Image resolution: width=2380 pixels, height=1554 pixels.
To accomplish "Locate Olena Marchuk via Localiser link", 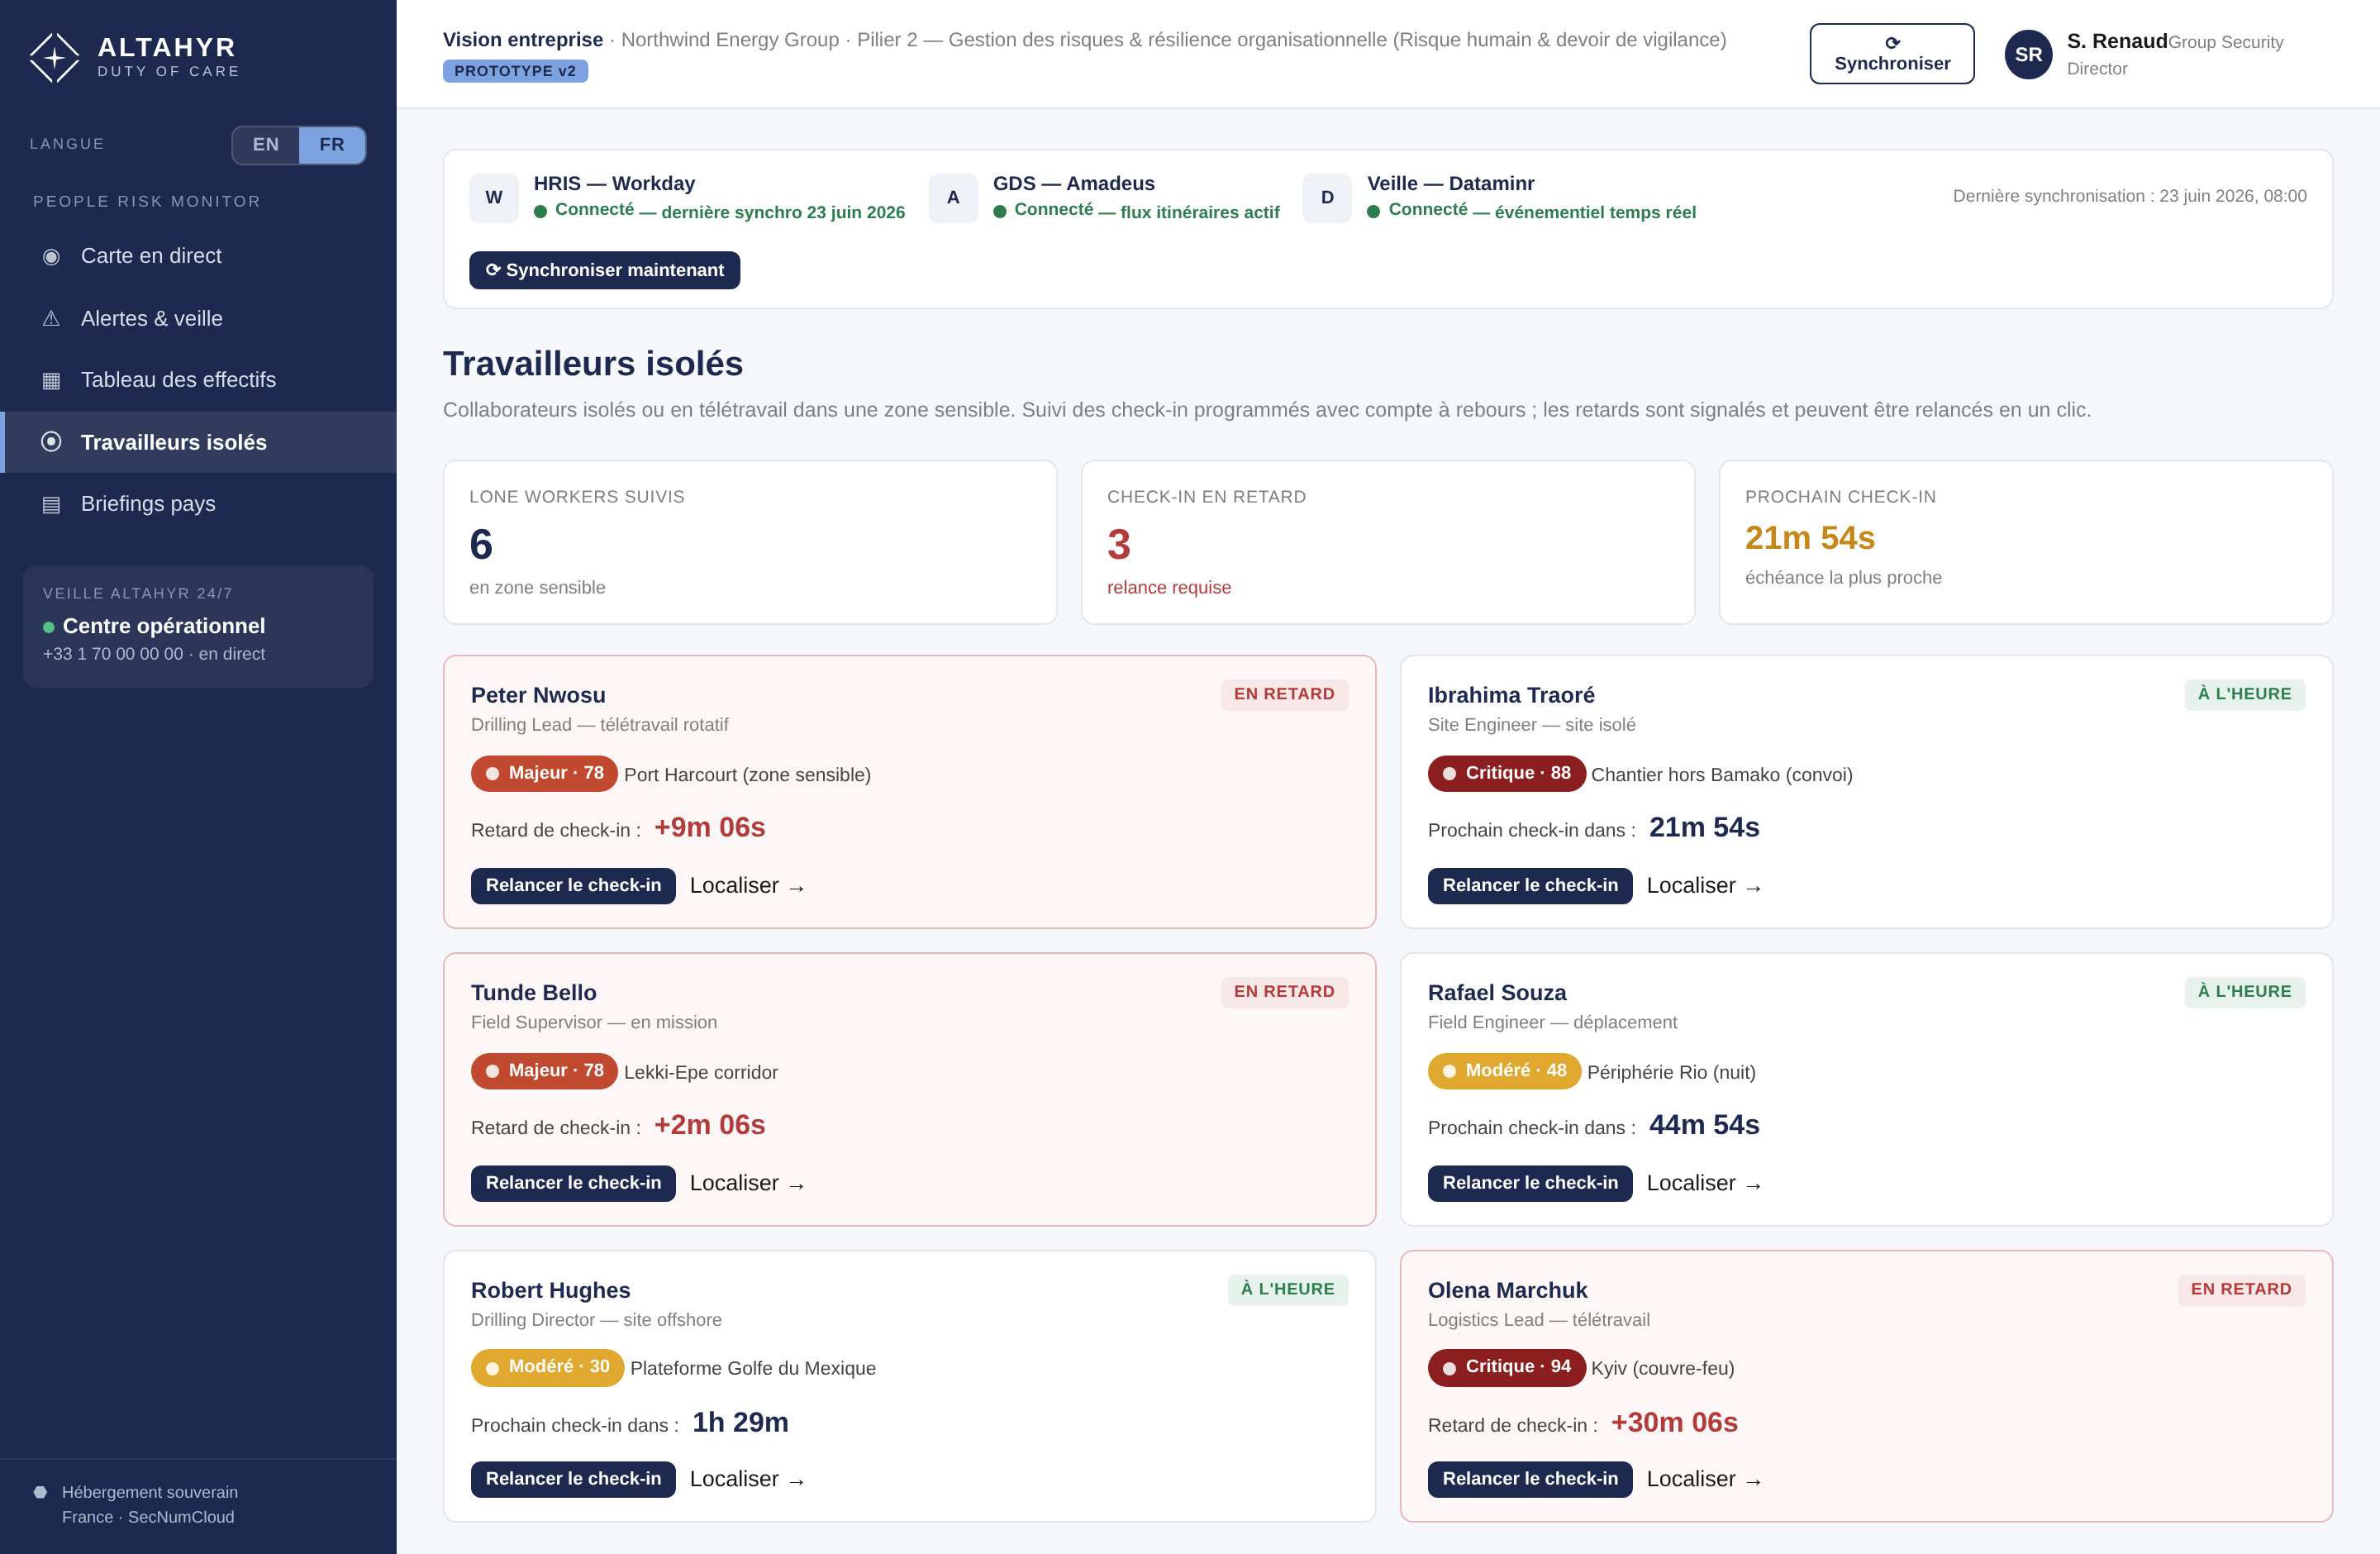I will [1704, 1479].
